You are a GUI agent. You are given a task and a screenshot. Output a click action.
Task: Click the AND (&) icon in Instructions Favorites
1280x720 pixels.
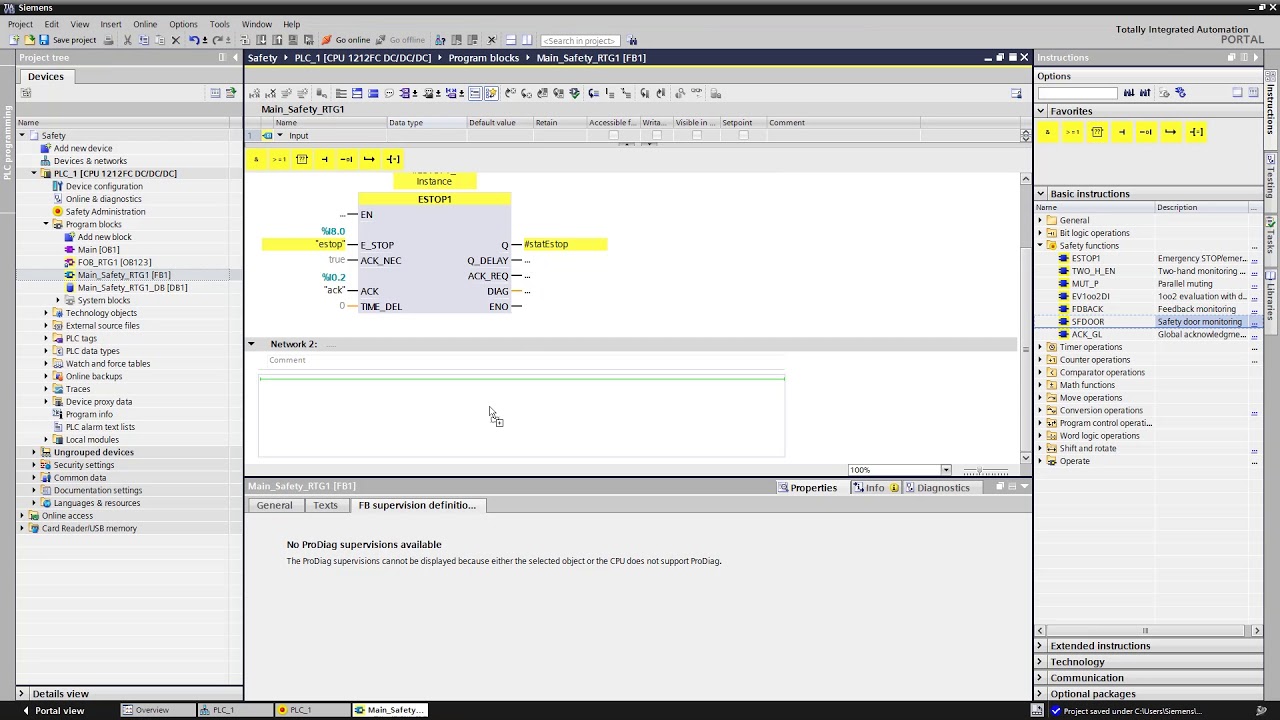(1048, 132)
